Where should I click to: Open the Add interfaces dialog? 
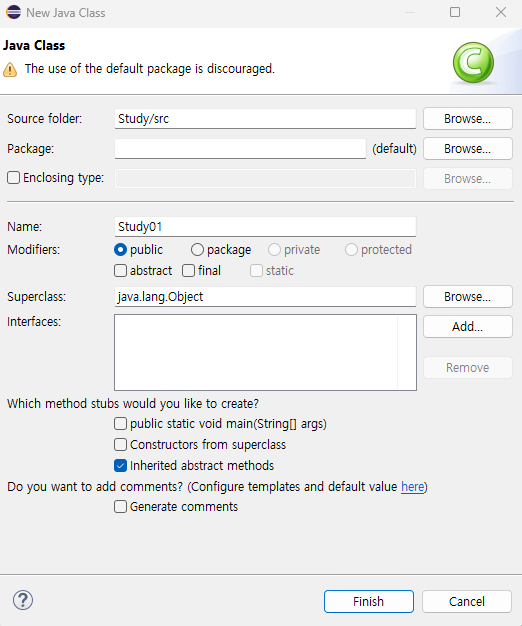click(468, 327)
